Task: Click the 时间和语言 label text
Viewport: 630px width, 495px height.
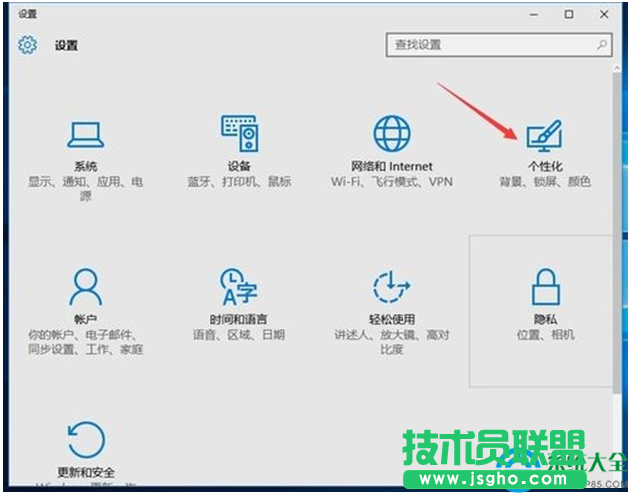Action: click(x=239, y=319)
